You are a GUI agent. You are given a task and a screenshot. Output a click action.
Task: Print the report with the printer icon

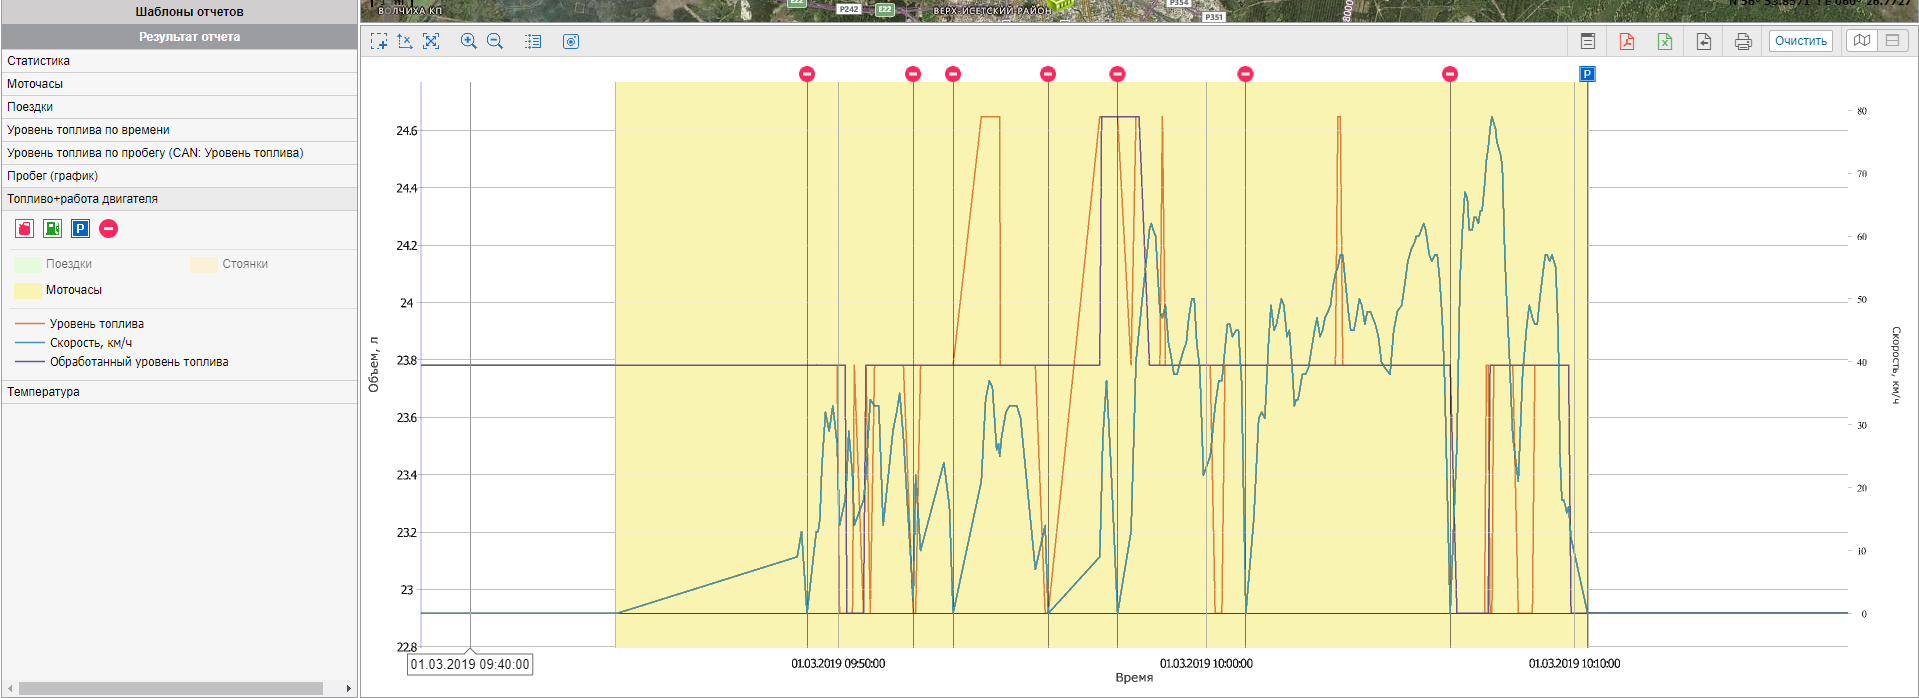(1743, 41)
